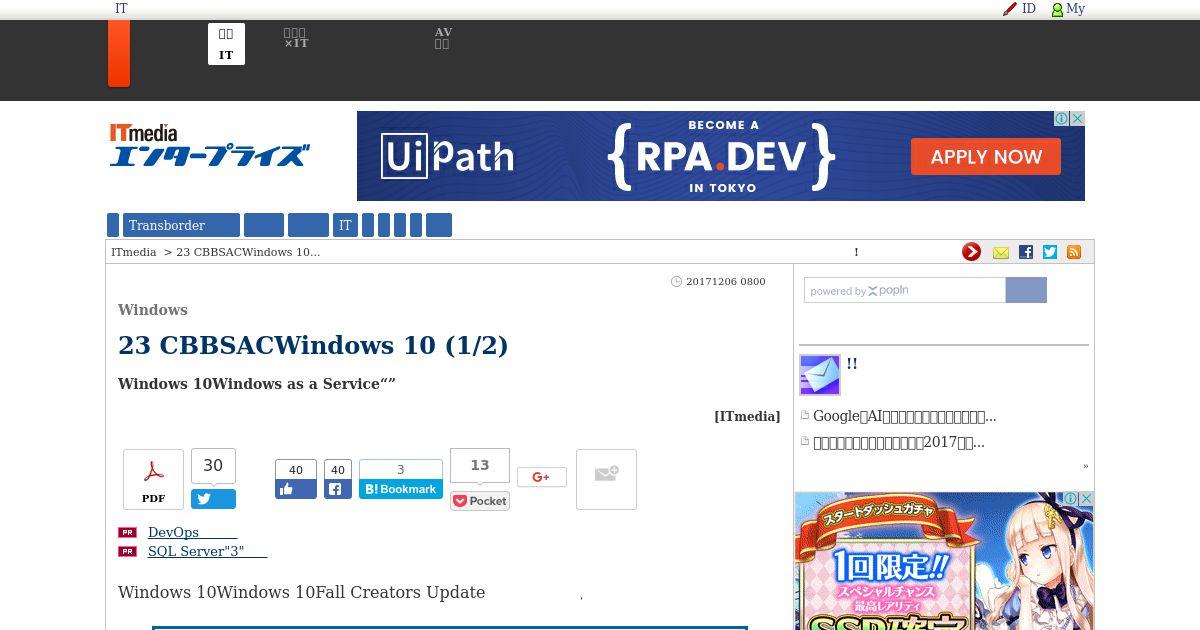Open the yellow envelope mail icon
The image size is (1200, 630).
tap(1001, 252)
